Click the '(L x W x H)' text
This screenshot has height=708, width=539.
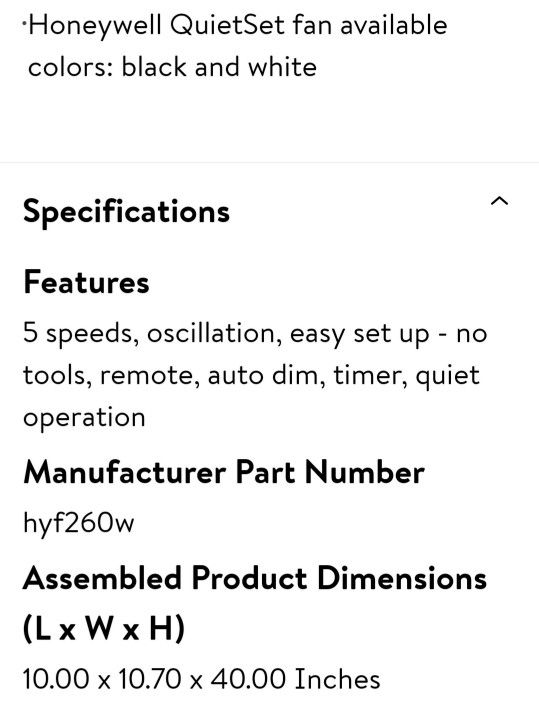[x=104, y=629]
